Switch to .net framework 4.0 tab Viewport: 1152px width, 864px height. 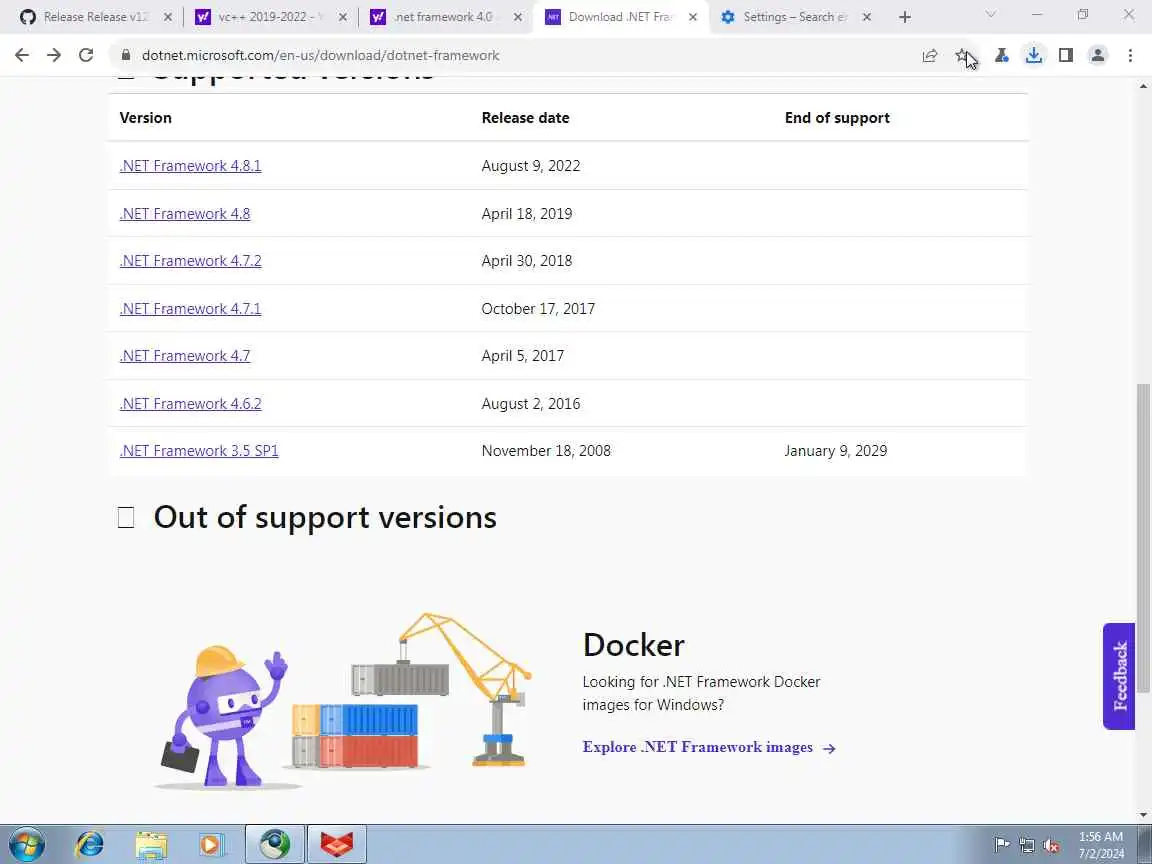click(x=443, y=17)
